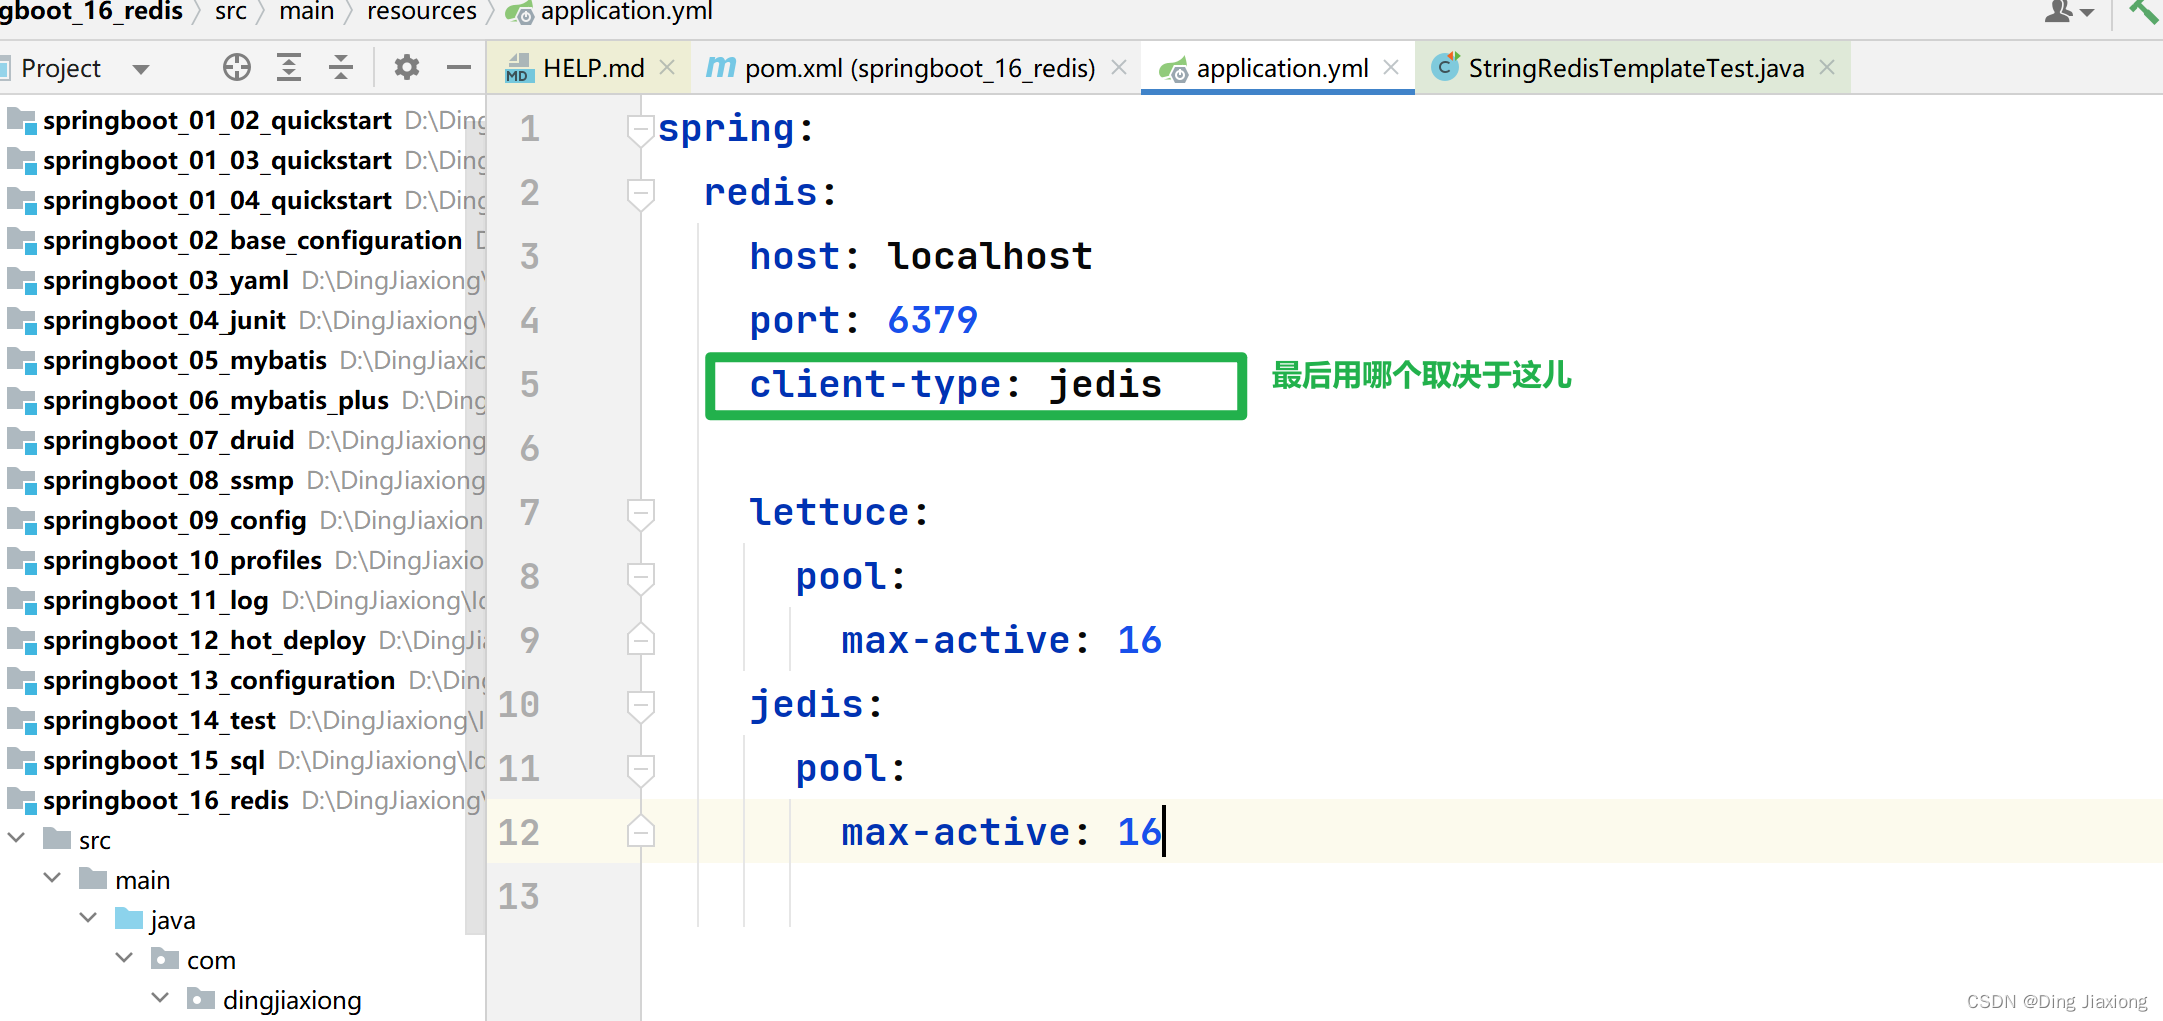Close the pom.xml tab
This screenshot has height=1021, width=2163.
click(1119, 67)
